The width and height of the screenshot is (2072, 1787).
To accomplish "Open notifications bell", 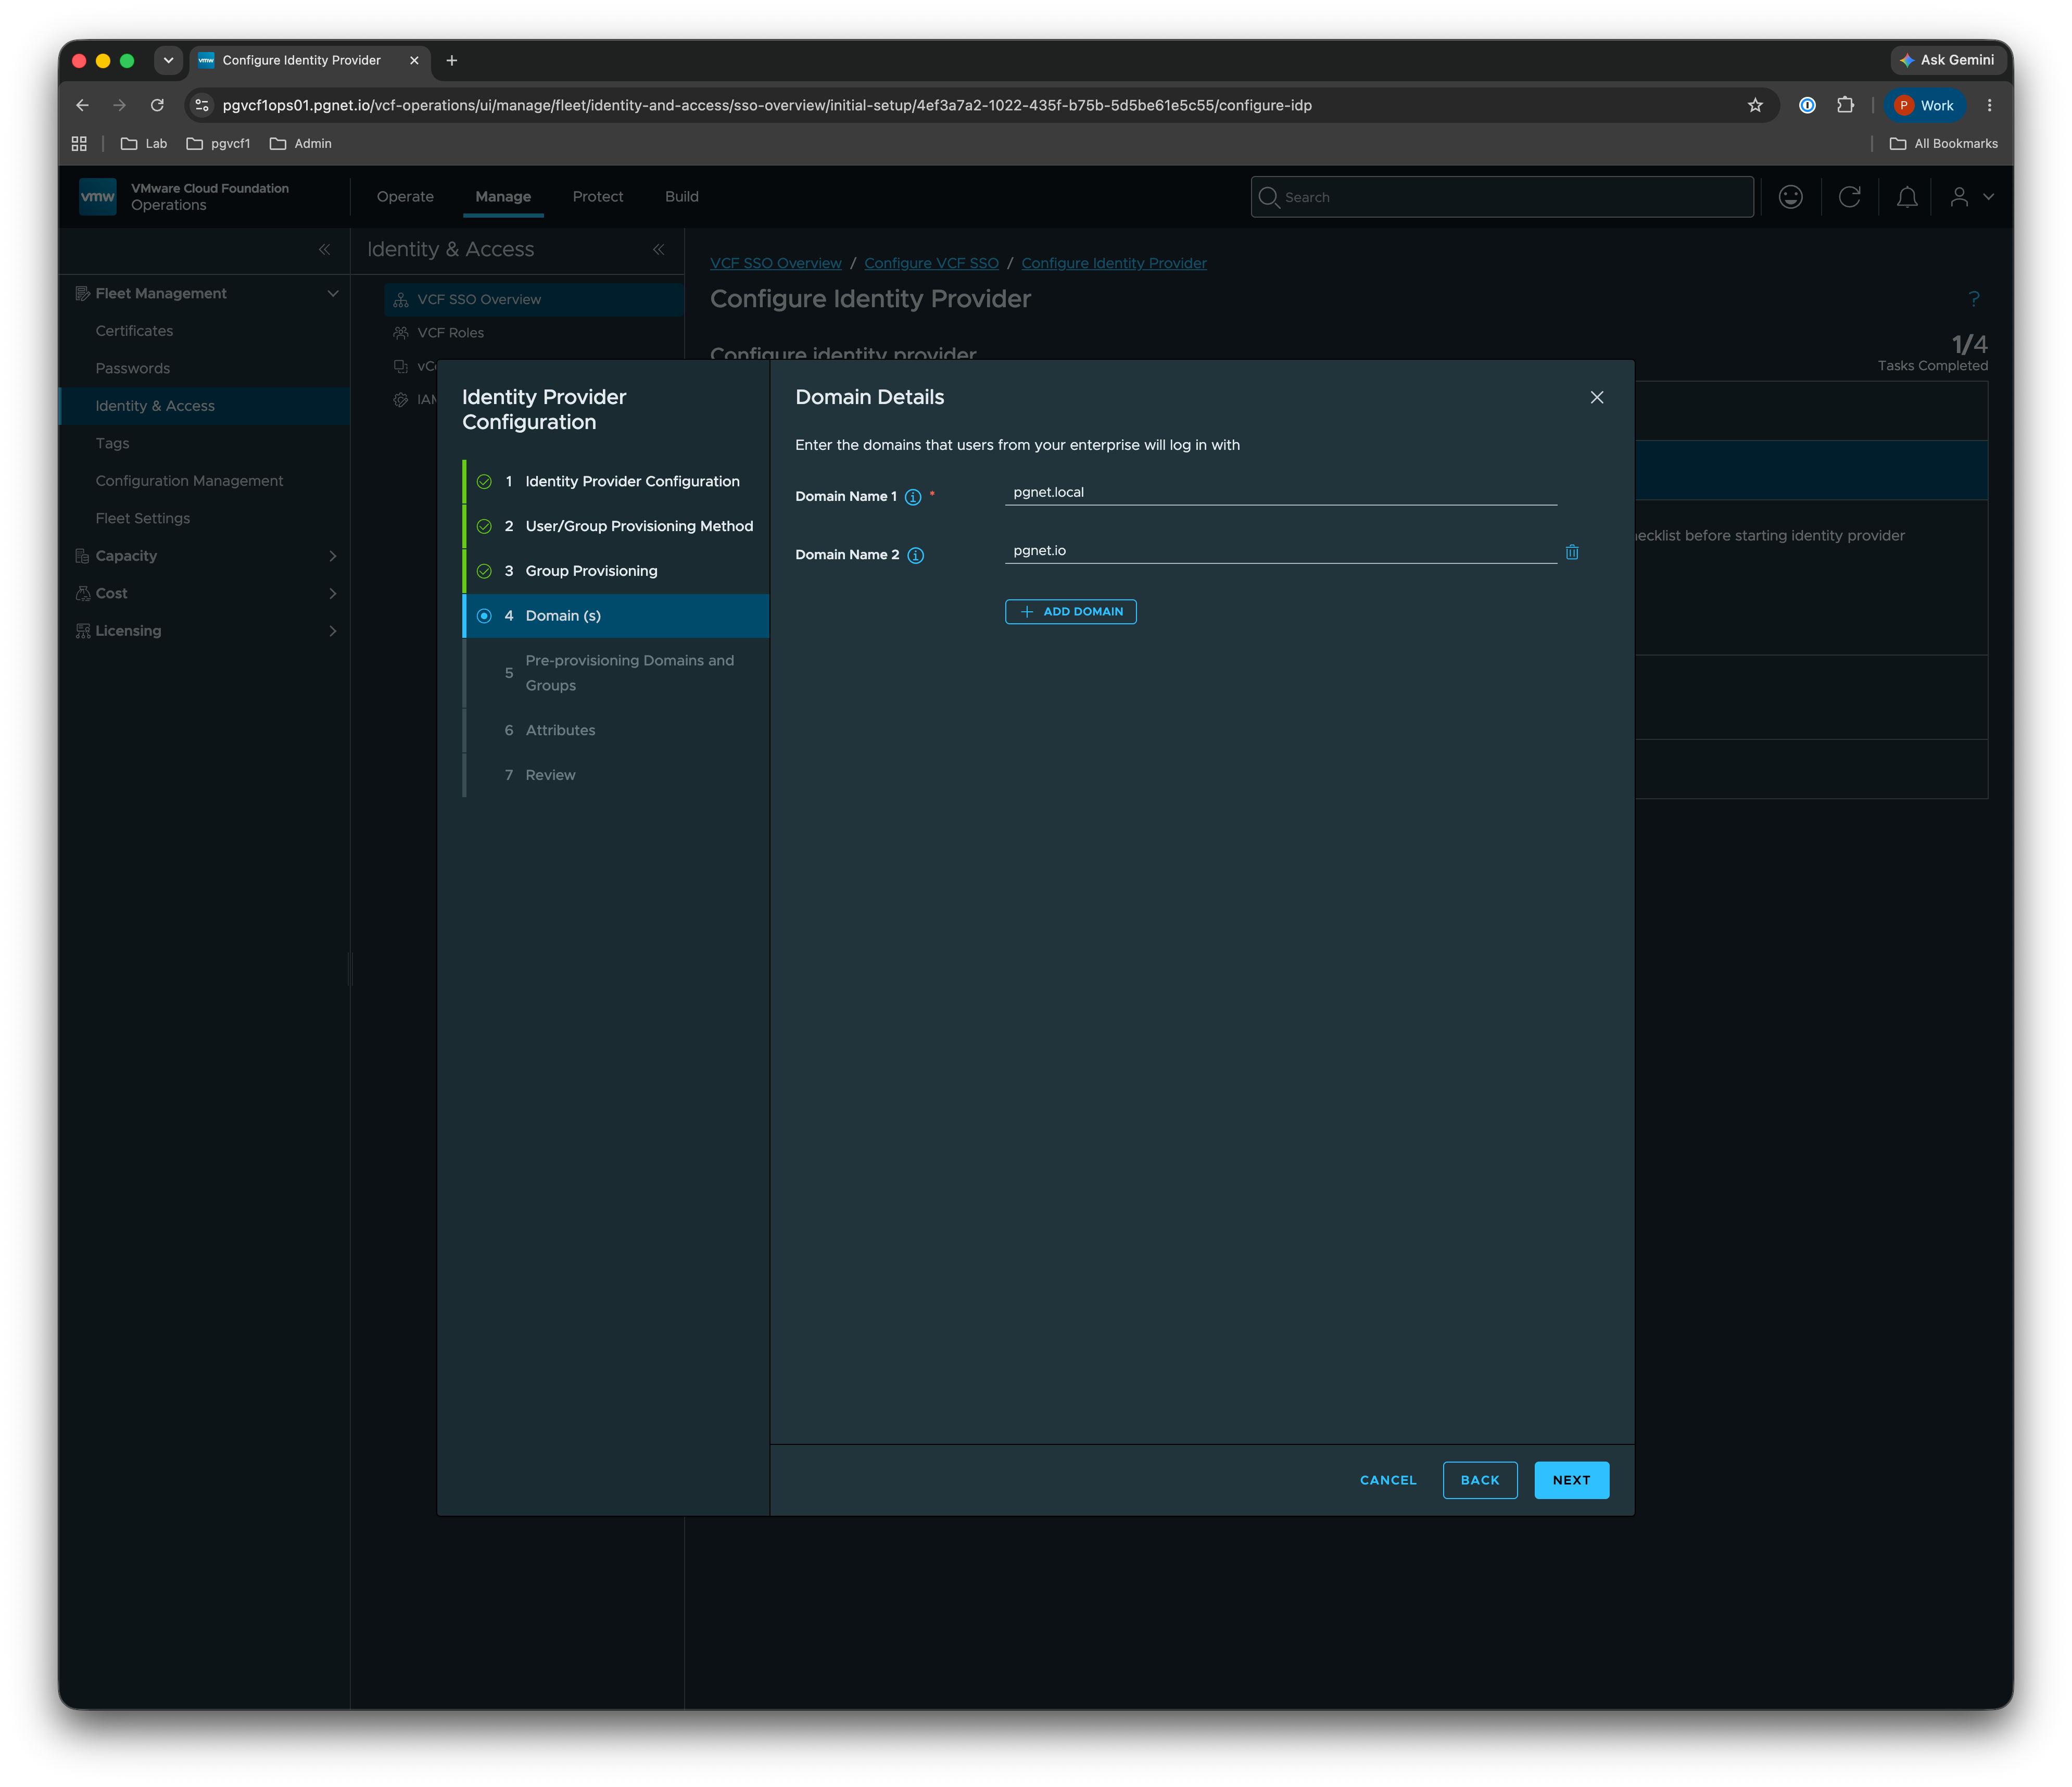I will (1907, 197).
